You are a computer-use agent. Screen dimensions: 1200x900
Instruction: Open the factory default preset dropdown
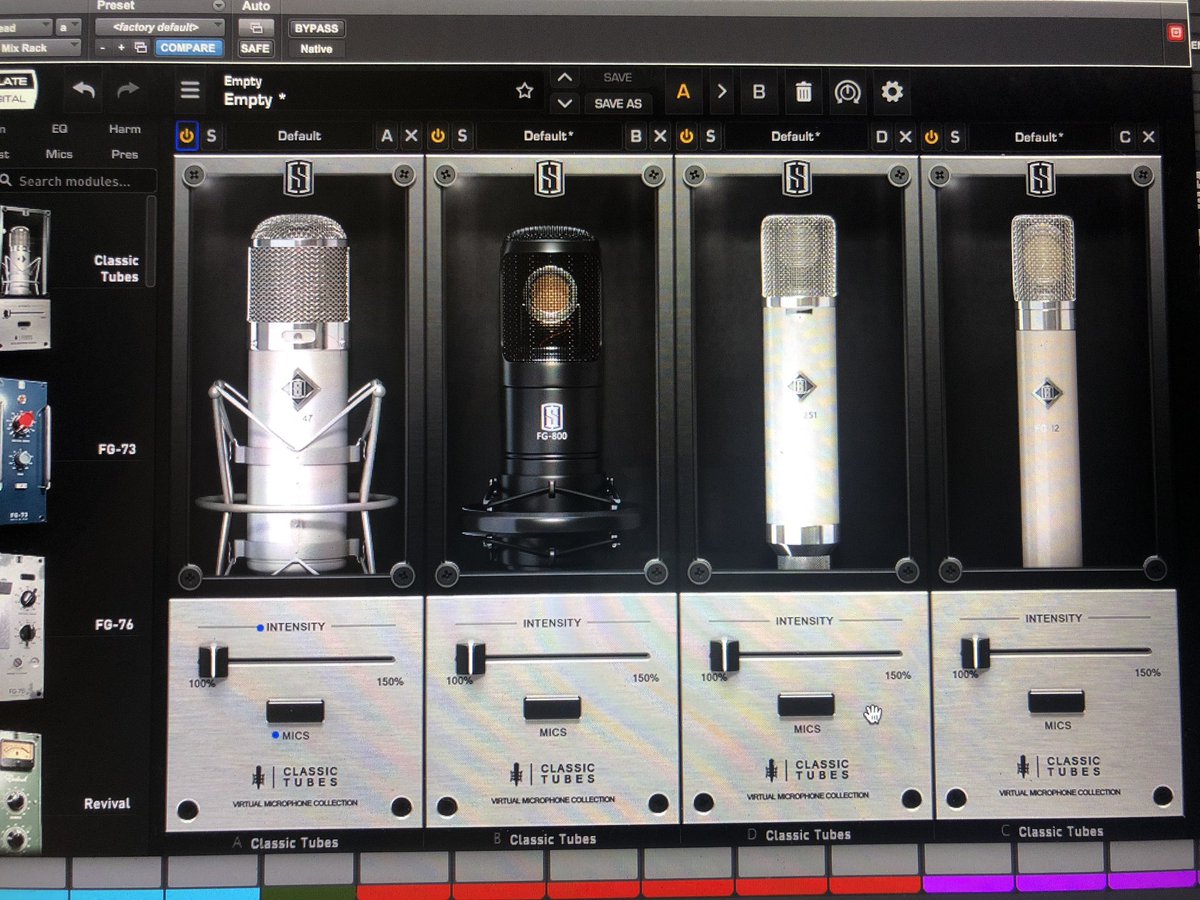tap(160, 27)
